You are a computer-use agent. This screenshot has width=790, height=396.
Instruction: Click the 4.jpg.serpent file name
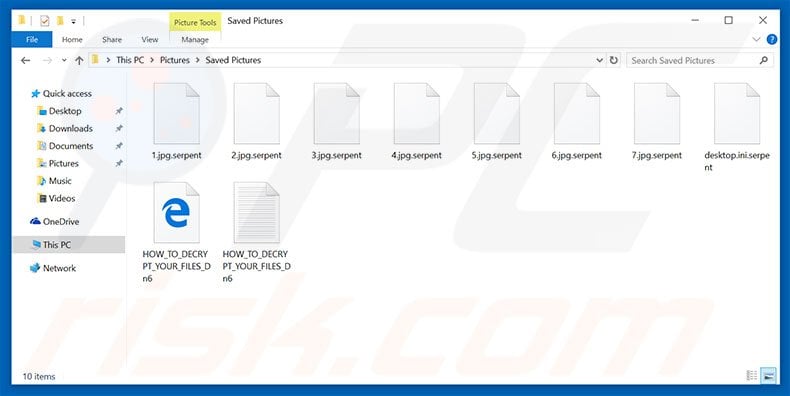point(417,156)
